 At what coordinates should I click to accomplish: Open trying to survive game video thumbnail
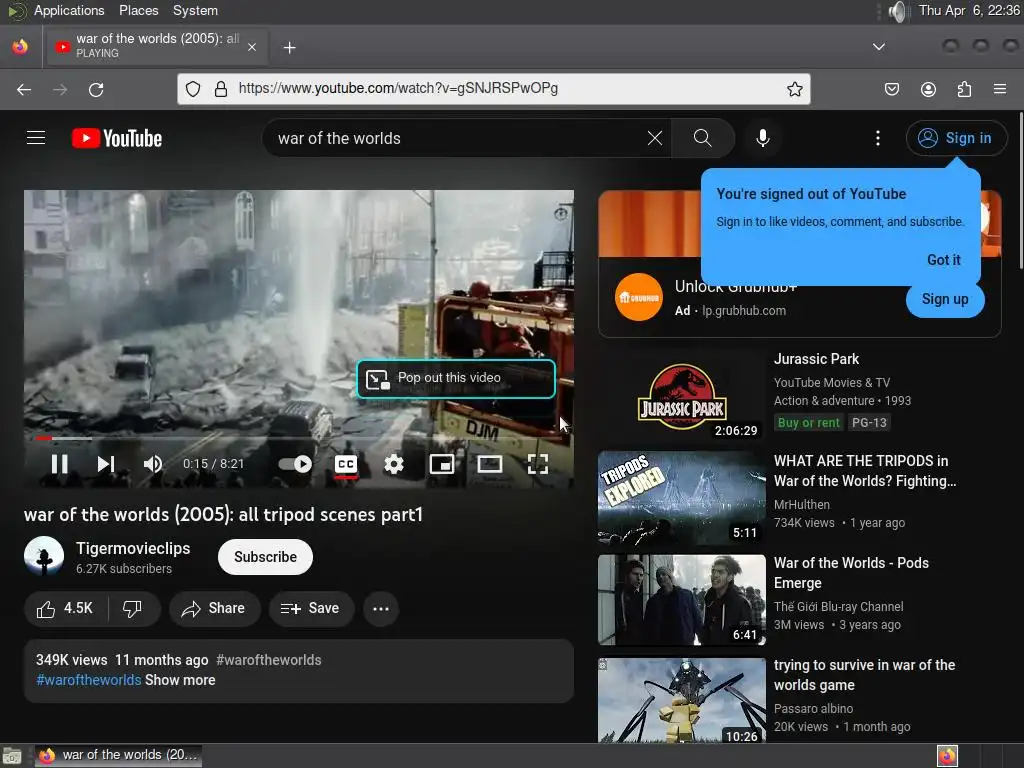(682, 700)
